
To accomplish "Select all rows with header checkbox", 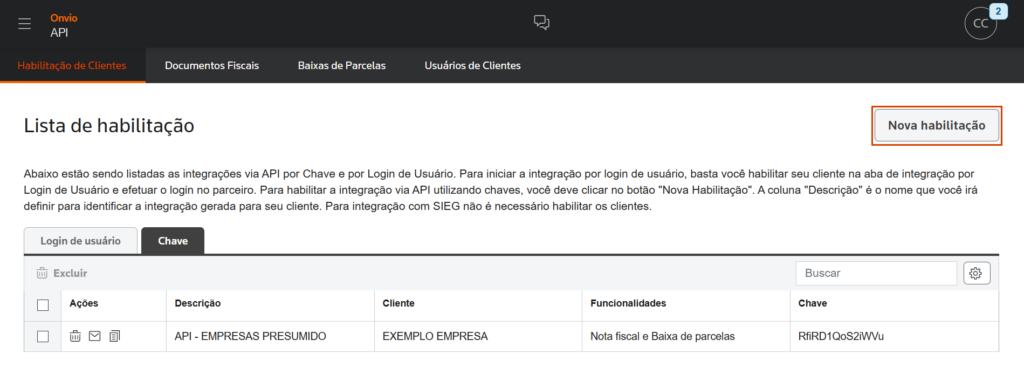I will (43, 304).
